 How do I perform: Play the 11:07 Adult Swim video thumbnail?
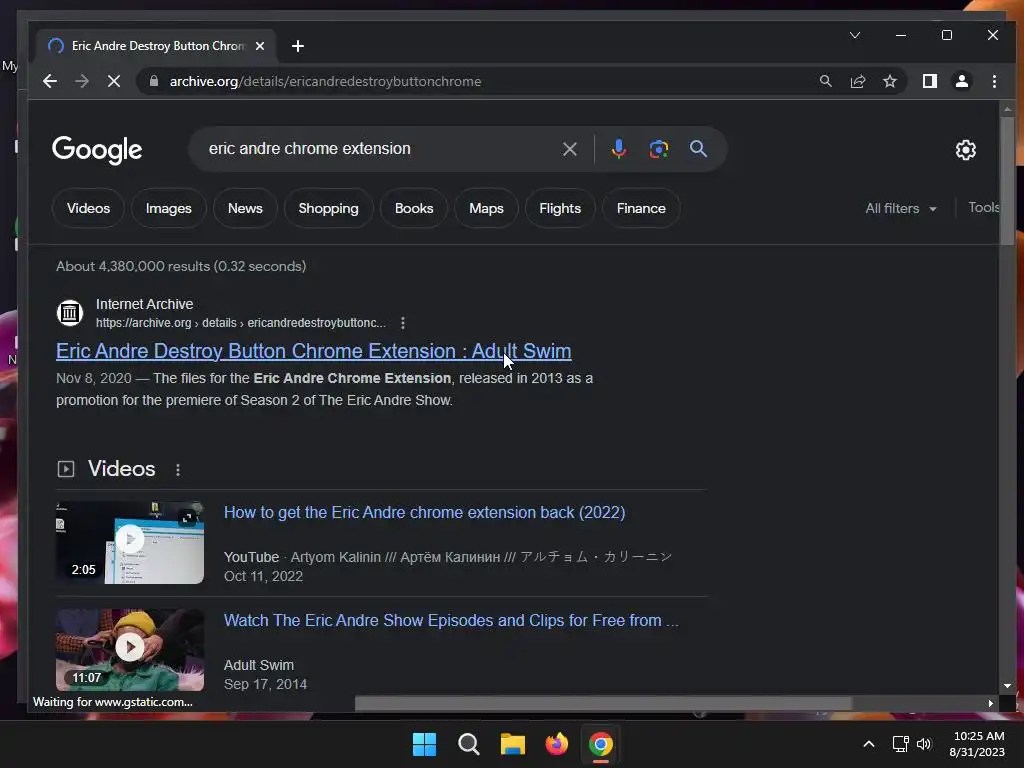tap(130, 650)
